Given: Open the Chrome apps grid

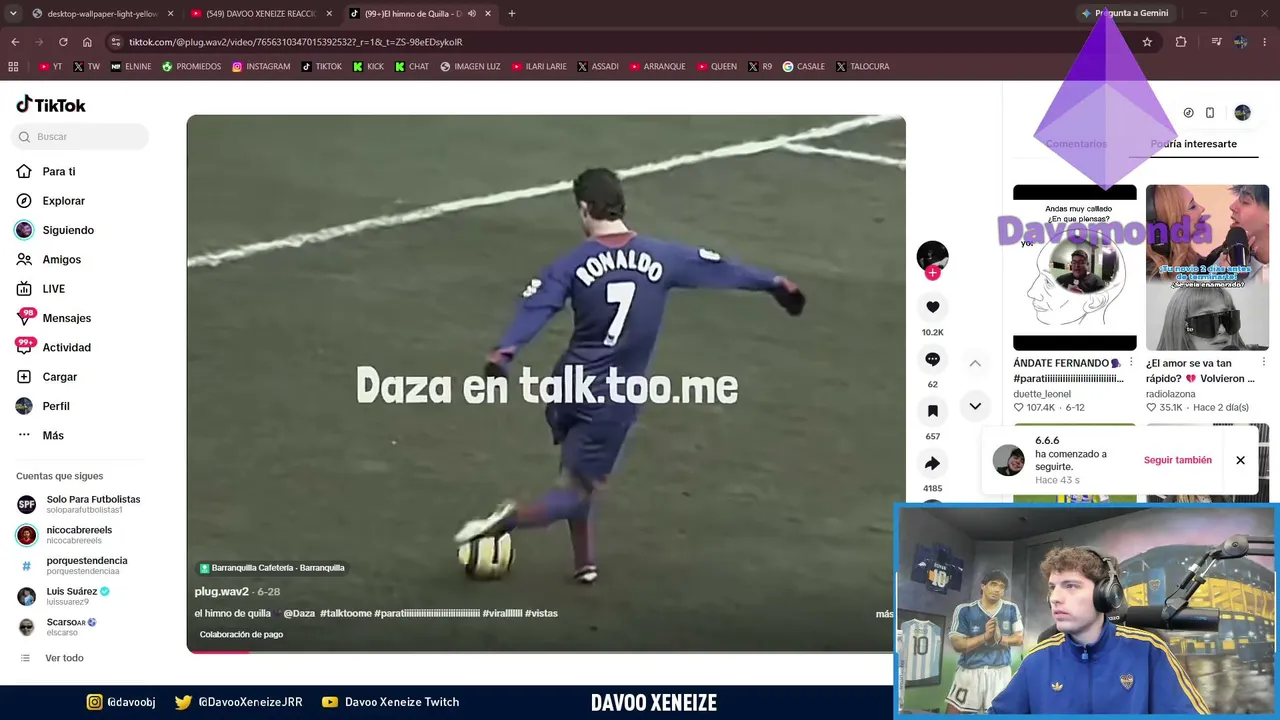Looking at the screenshot, I should 13,67.
